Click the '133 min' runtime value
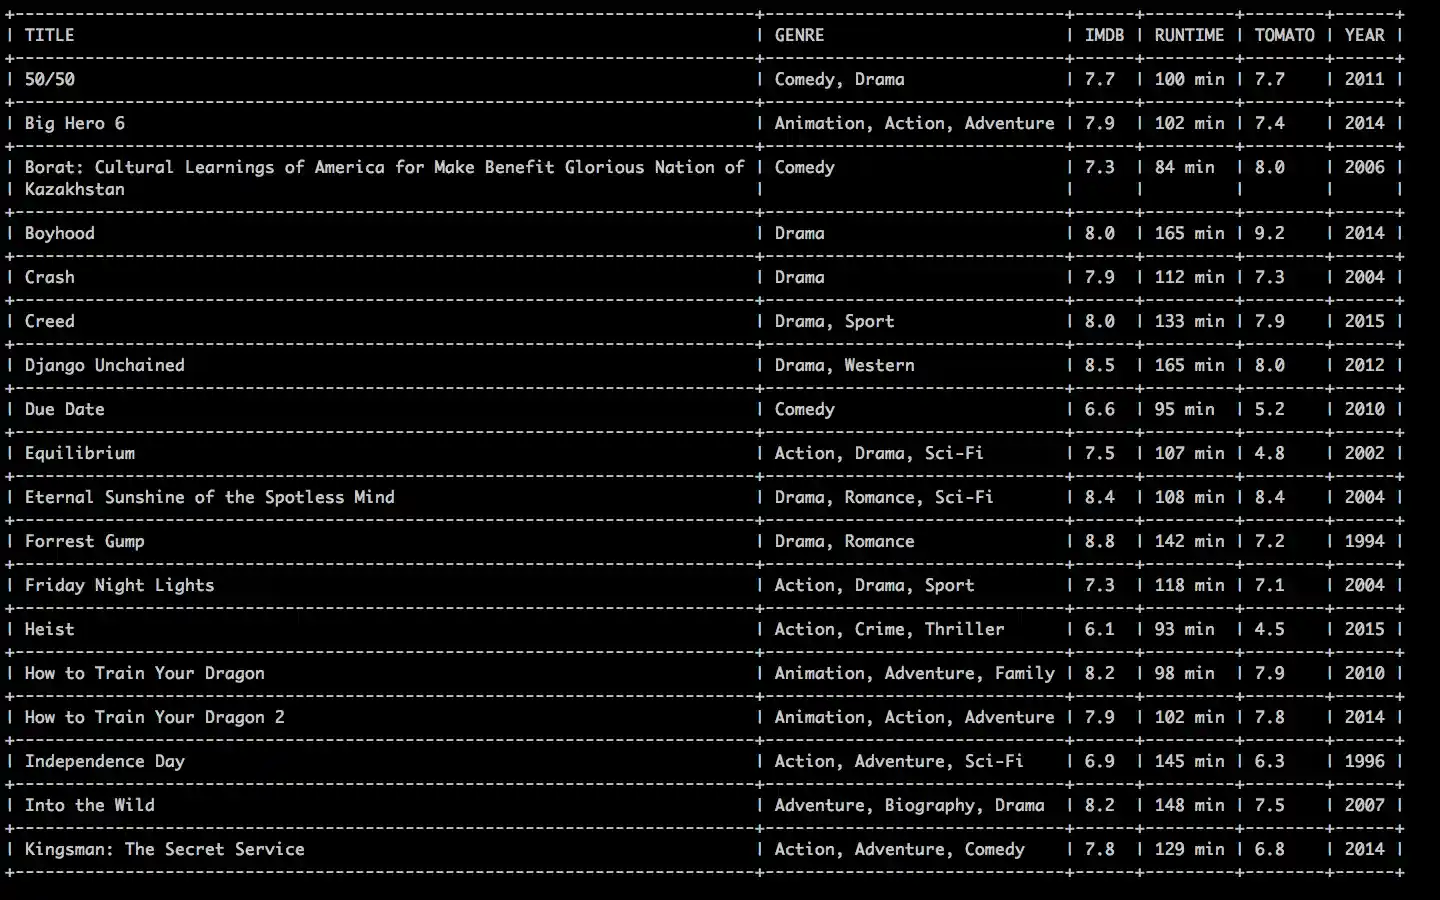The height and width of the screenshot is (900, 1440). coord(1189,321)
